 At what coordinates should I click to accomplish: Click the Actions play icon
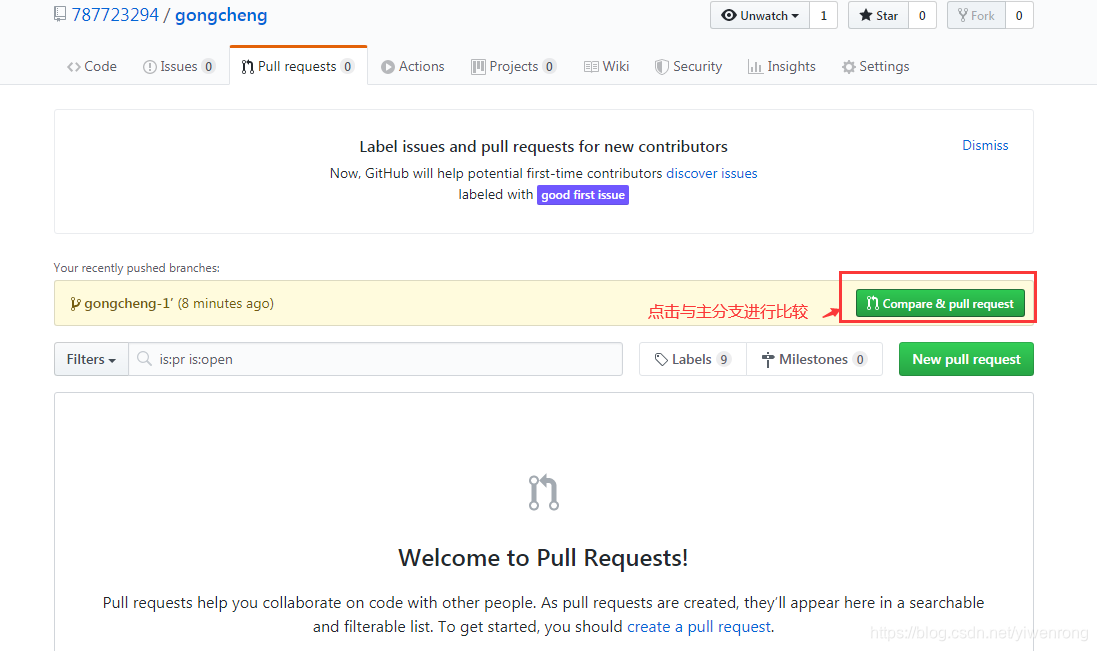click(388, 67)
